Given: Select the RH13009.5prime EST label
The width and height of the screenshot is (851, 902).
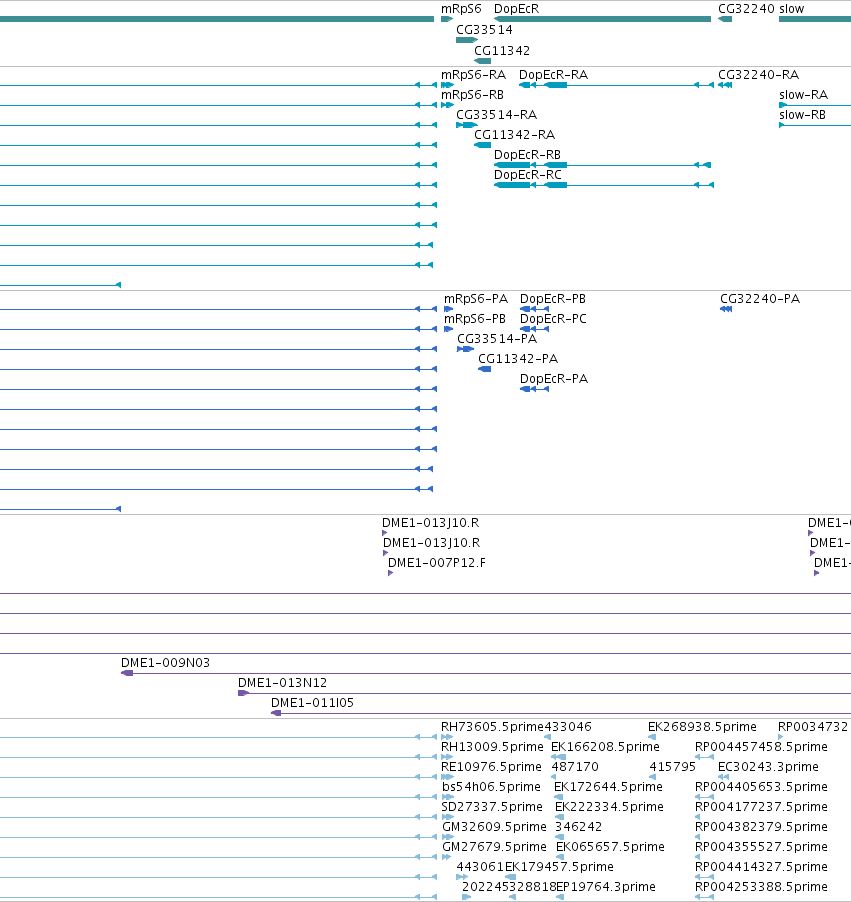Looking at the screenshot, I should [x=492, y=747].
